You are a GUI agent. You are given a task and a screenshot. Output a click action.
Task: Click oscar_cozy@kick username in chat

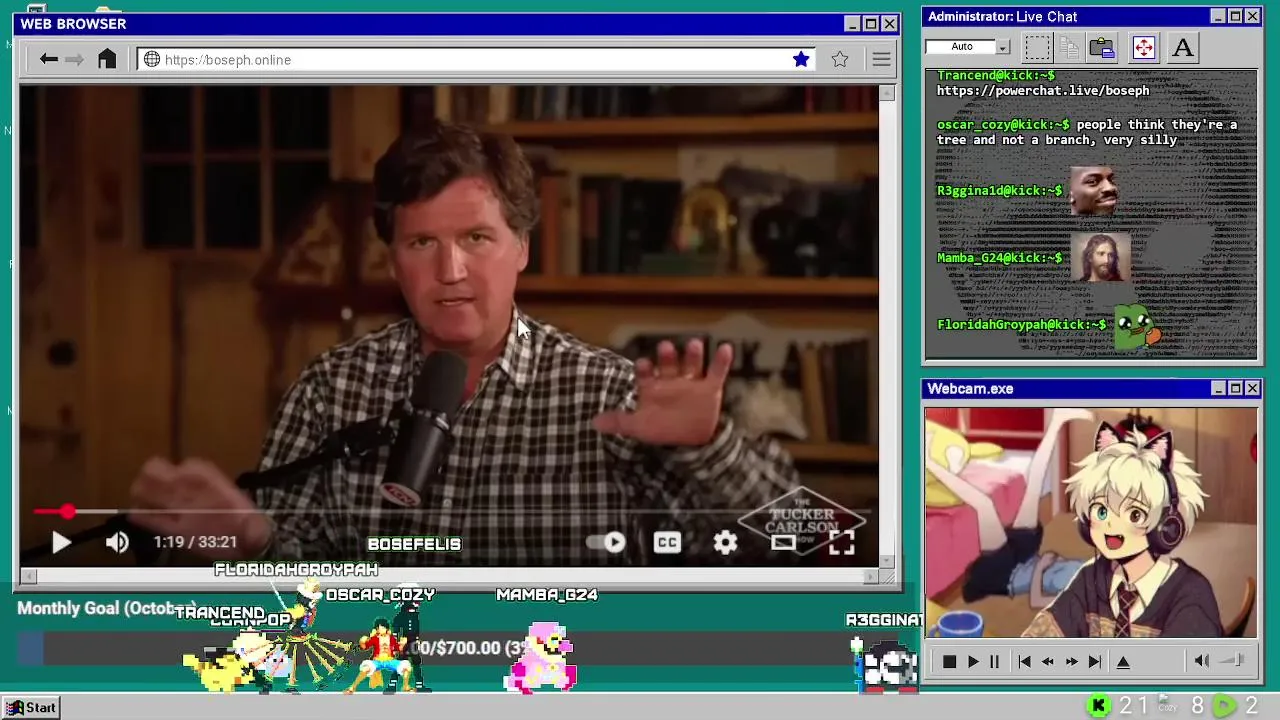coord(1003,125)
